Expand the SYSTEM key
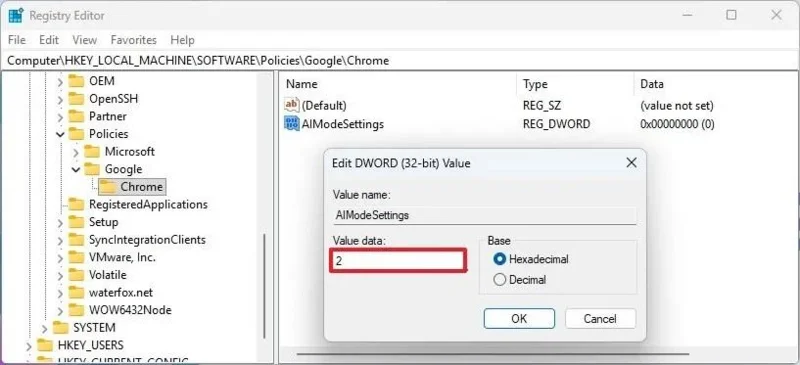The width and height of the screenshot is (800, 365). pos(44,328)
